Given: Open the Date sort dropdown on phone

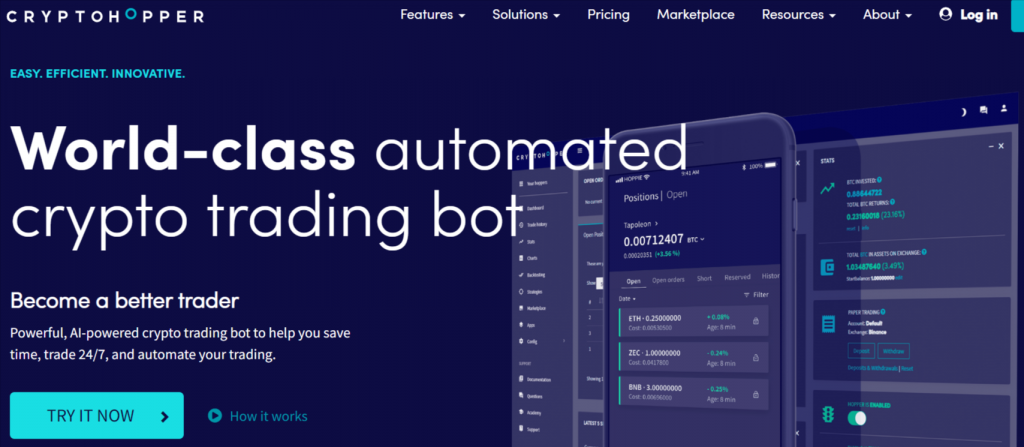Looking at the screenshot, I should pos(627,299).
